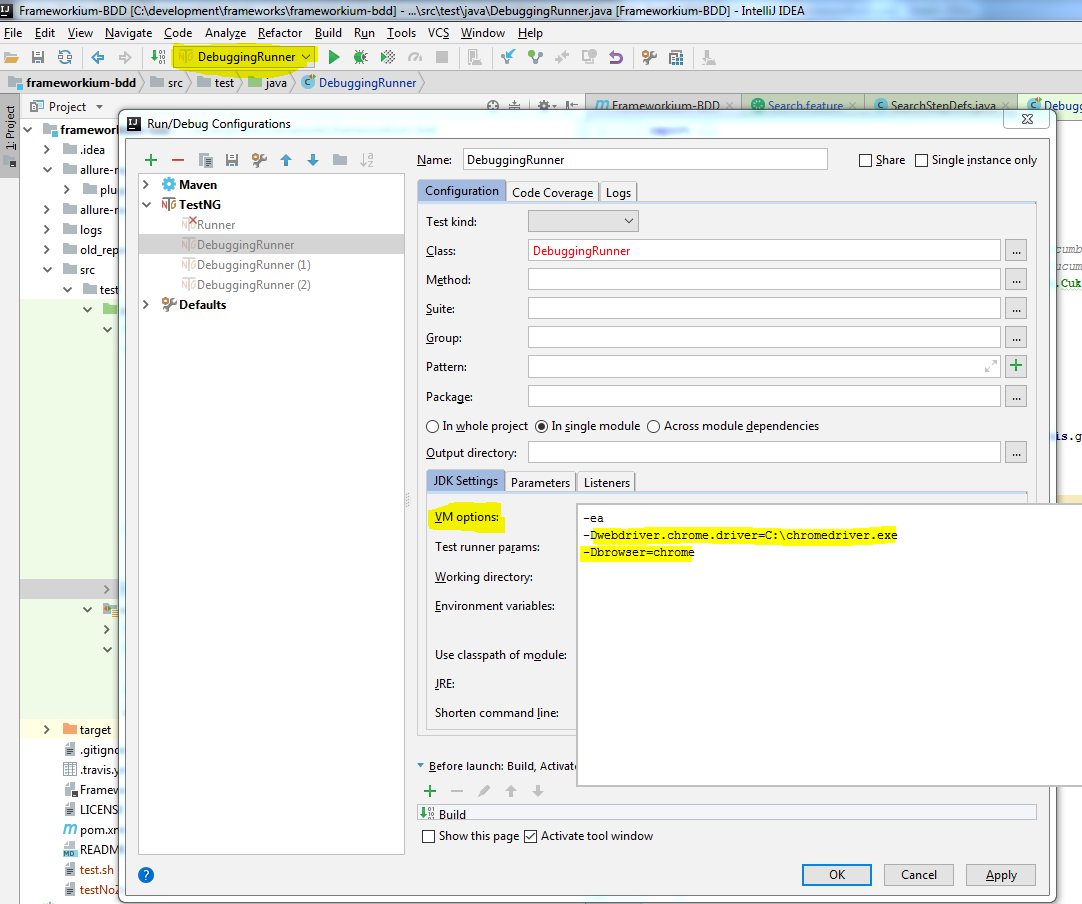
Task: Browse for Suite ellipsis button
Action: point(1016,308)
